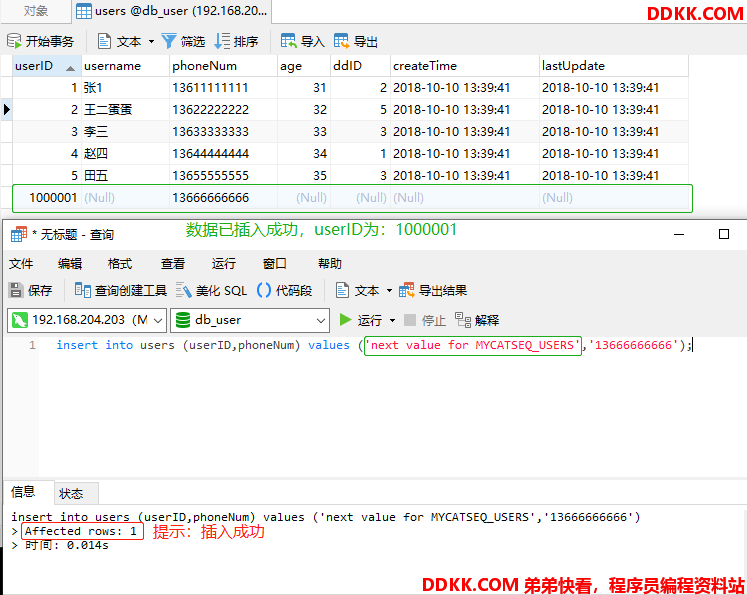Open the 编辑 menu
Screen dimensions: 747x595
click(70, 263)
